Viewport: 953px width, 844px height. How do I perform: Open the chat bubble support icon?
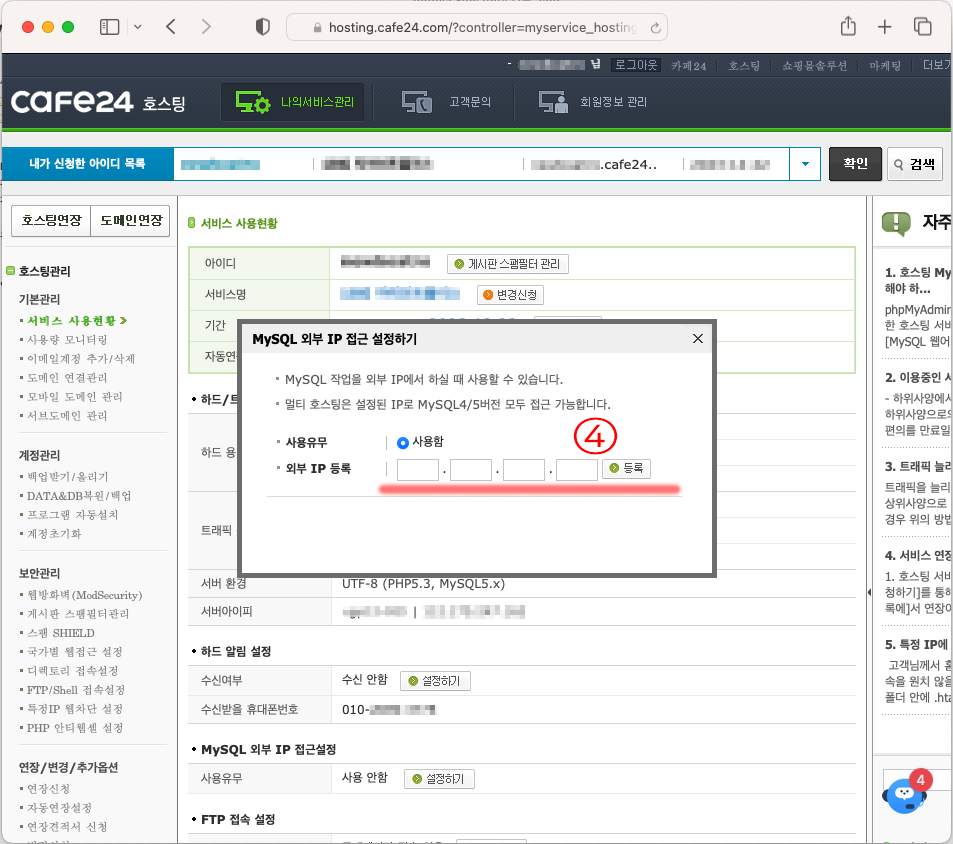click(x=905, y=794)
